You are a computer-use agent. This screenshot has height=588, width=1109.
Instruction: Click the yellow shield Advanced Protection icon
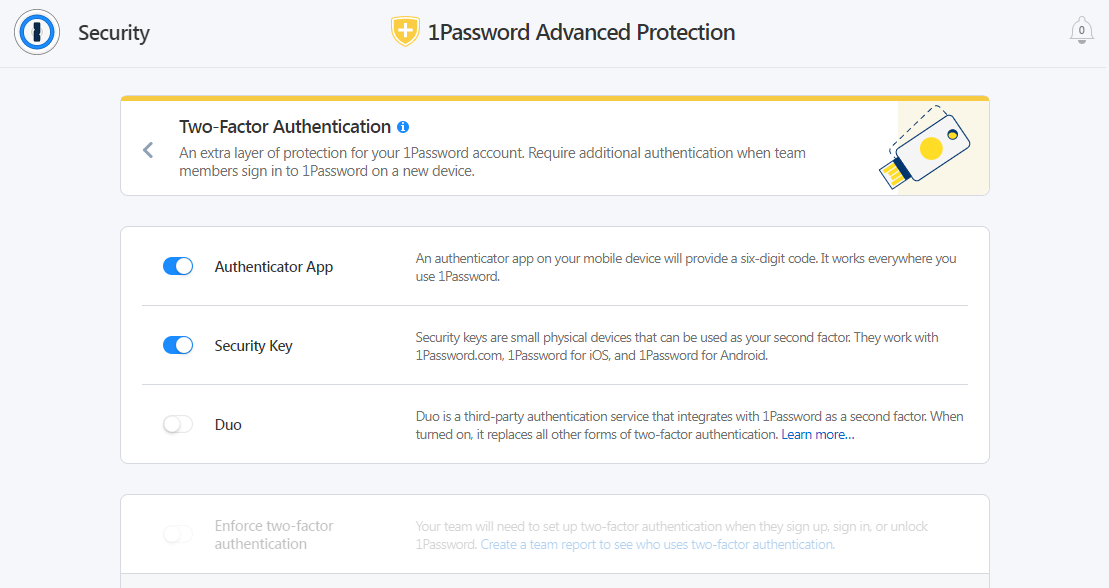[x=405, y=32]
